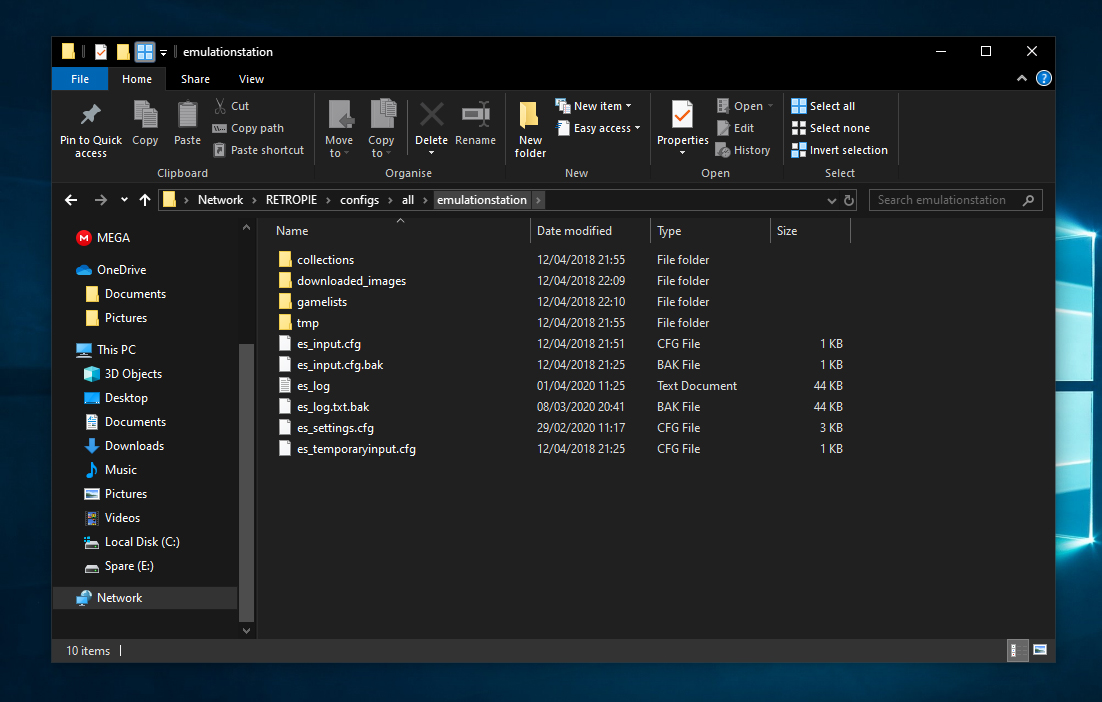The width and height of the screenshot is (1102, 702).
Task: Click Copy path command
Action: (248, 129)
